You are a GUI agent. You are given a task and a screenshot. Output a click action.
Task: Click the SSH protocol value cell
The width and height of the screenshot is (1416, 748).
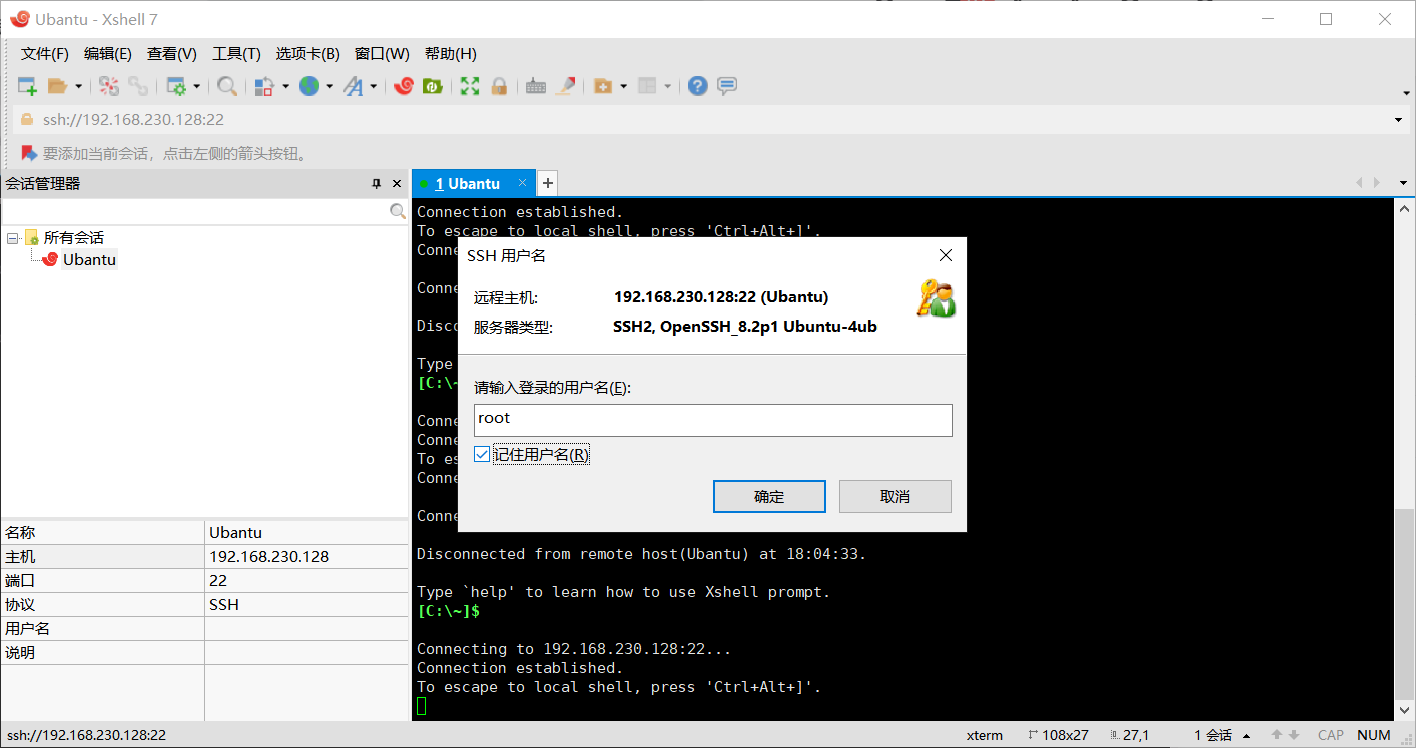coord(306,605)
